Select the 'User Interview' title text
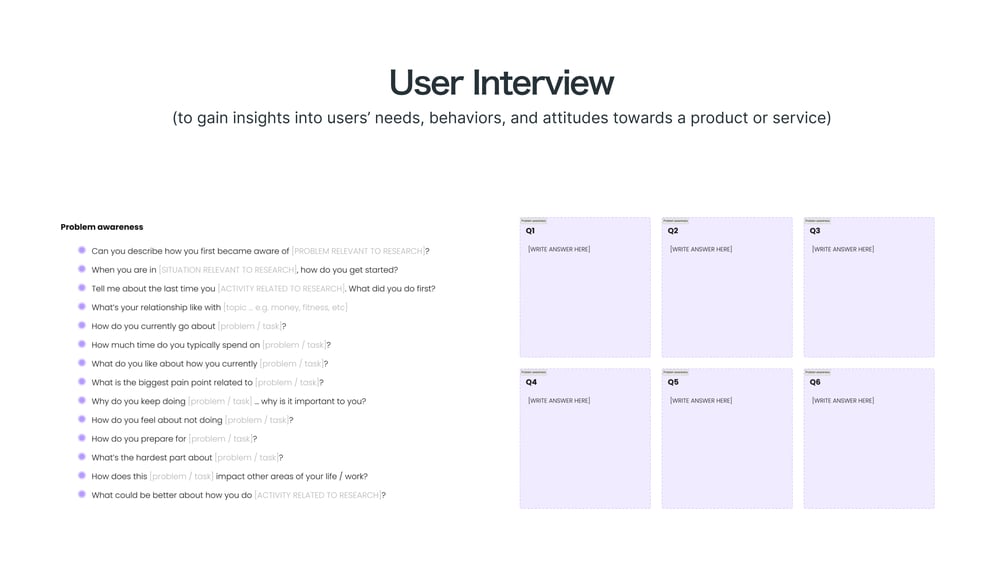Viewport: 1005px width, 565px height. [502, 83]
